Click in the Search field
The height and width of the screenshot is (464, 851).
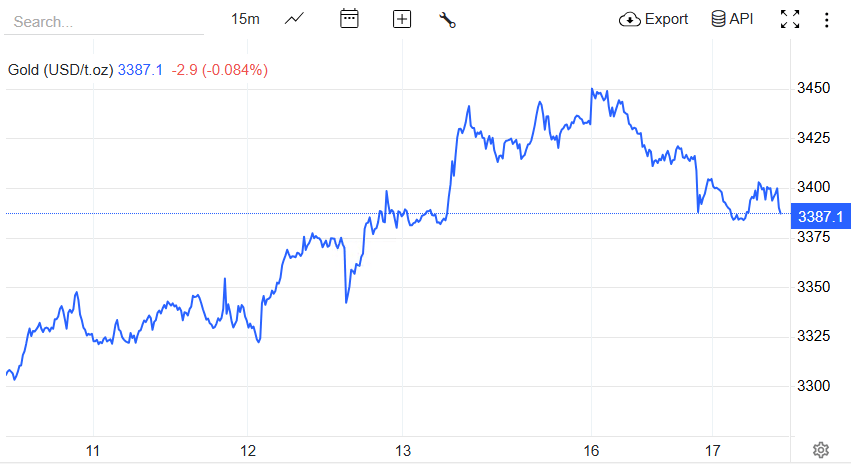104,22
